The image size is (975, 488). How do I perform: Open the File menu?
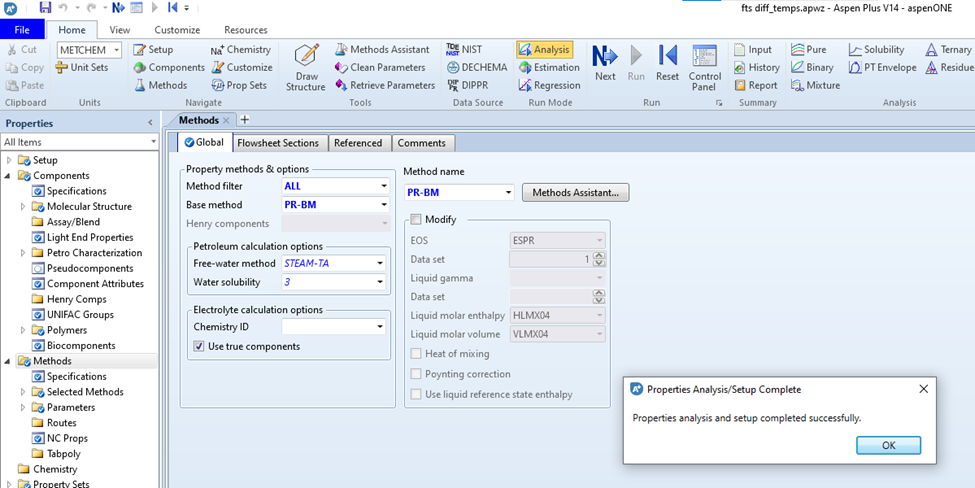click(22, 30)
